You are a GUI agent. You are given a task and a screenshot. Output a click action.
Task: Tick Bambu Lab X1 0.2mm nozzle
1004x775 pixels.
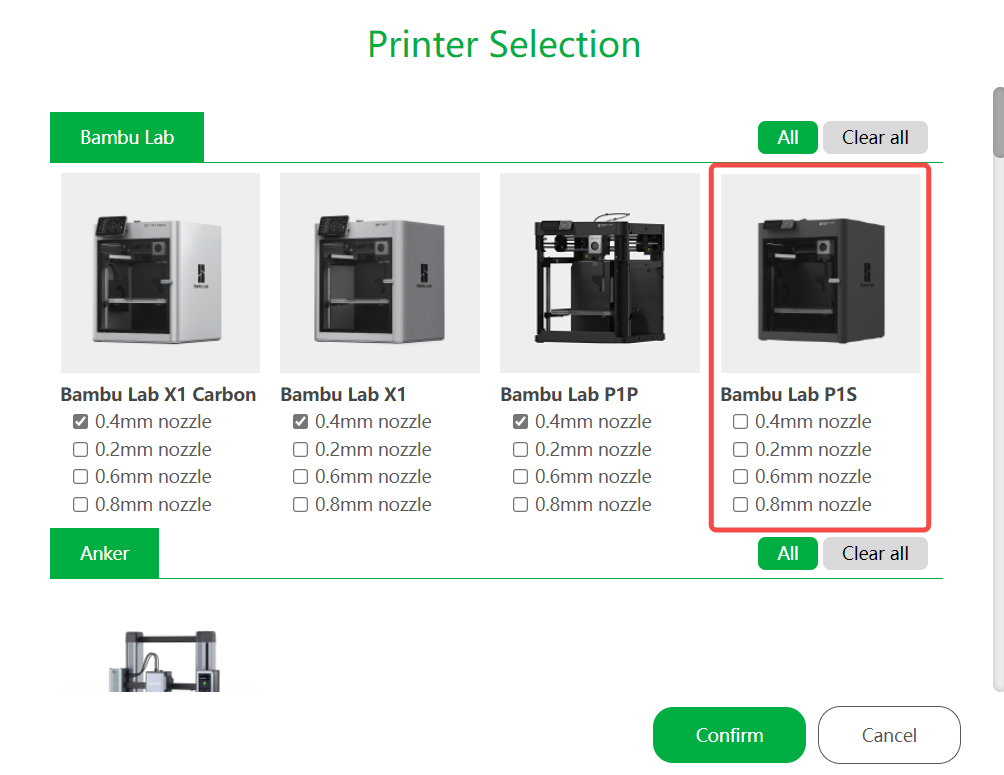(x=300, y=450)
